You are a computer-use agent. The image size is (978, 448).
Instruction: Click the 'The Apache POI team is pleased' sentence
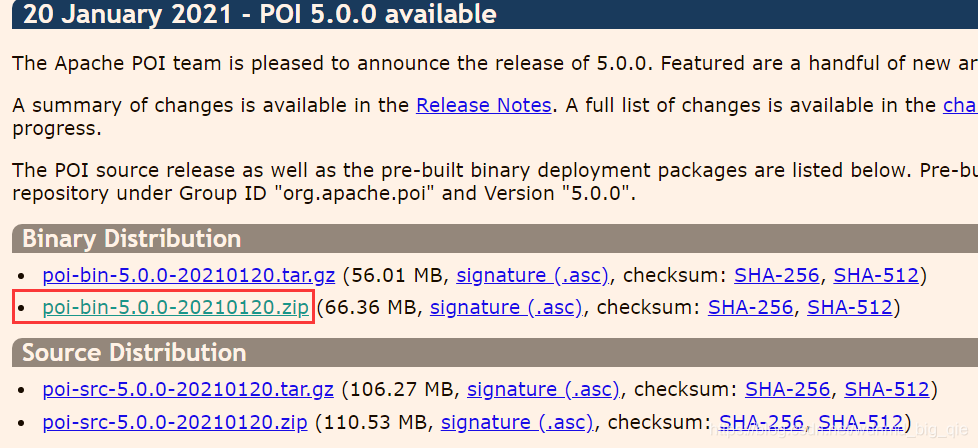point(495,63)
